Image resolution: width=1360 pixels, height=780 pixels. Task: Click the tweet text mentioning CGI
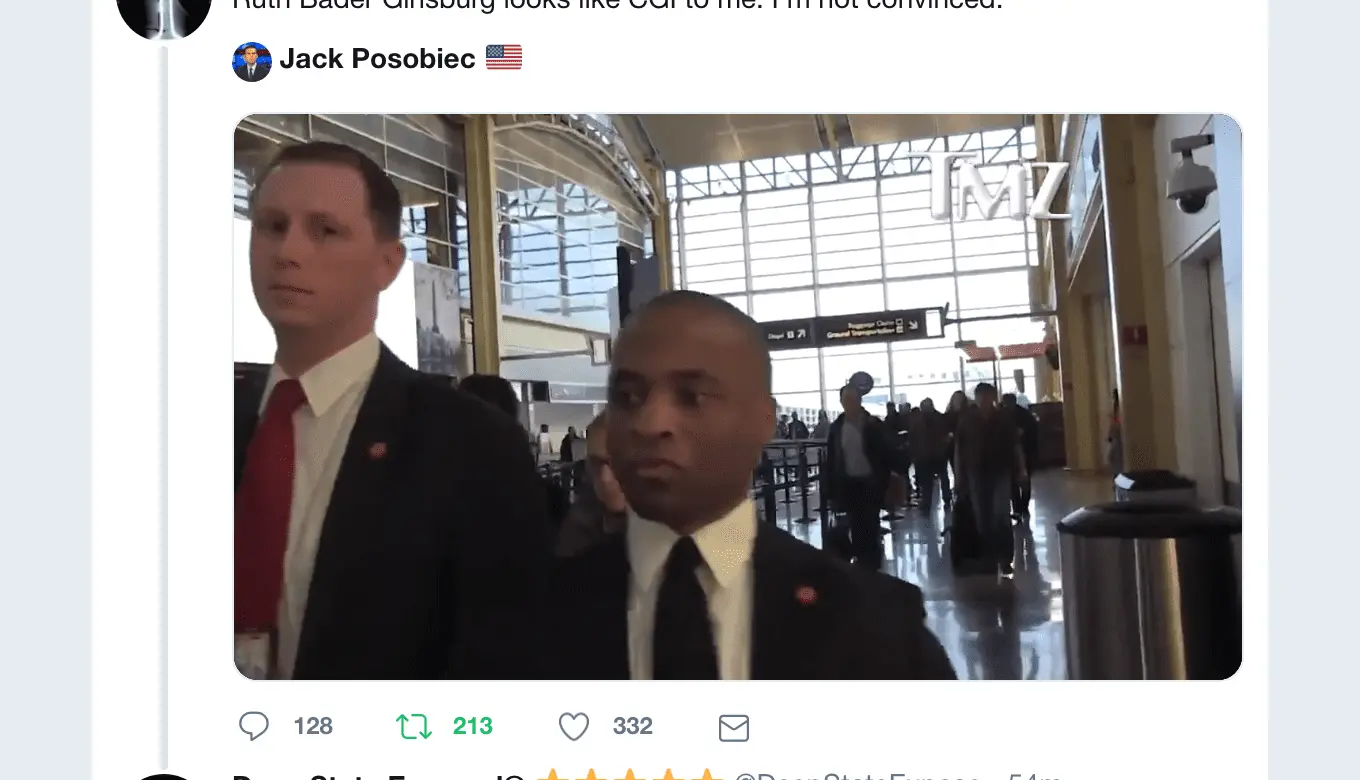coord(617,5)
